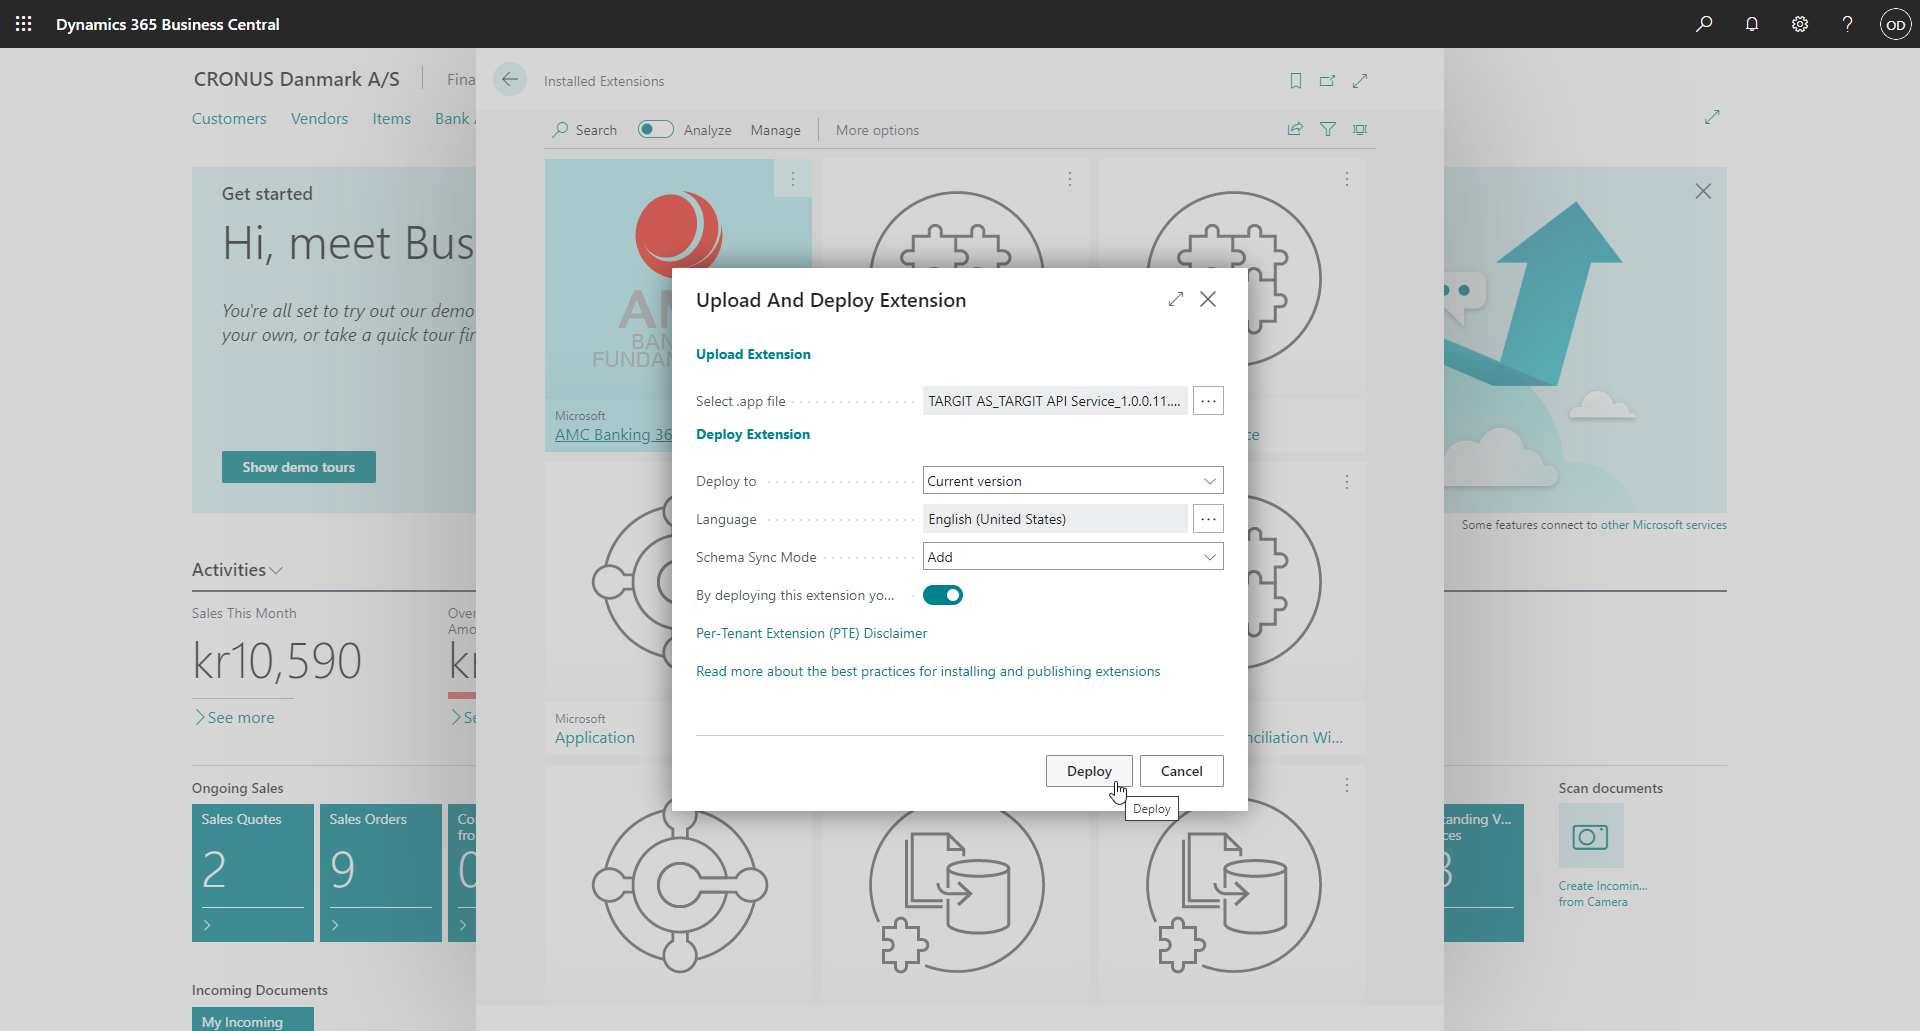Click the Cancel button
1920x1031 pixels.
[1181, 771]
